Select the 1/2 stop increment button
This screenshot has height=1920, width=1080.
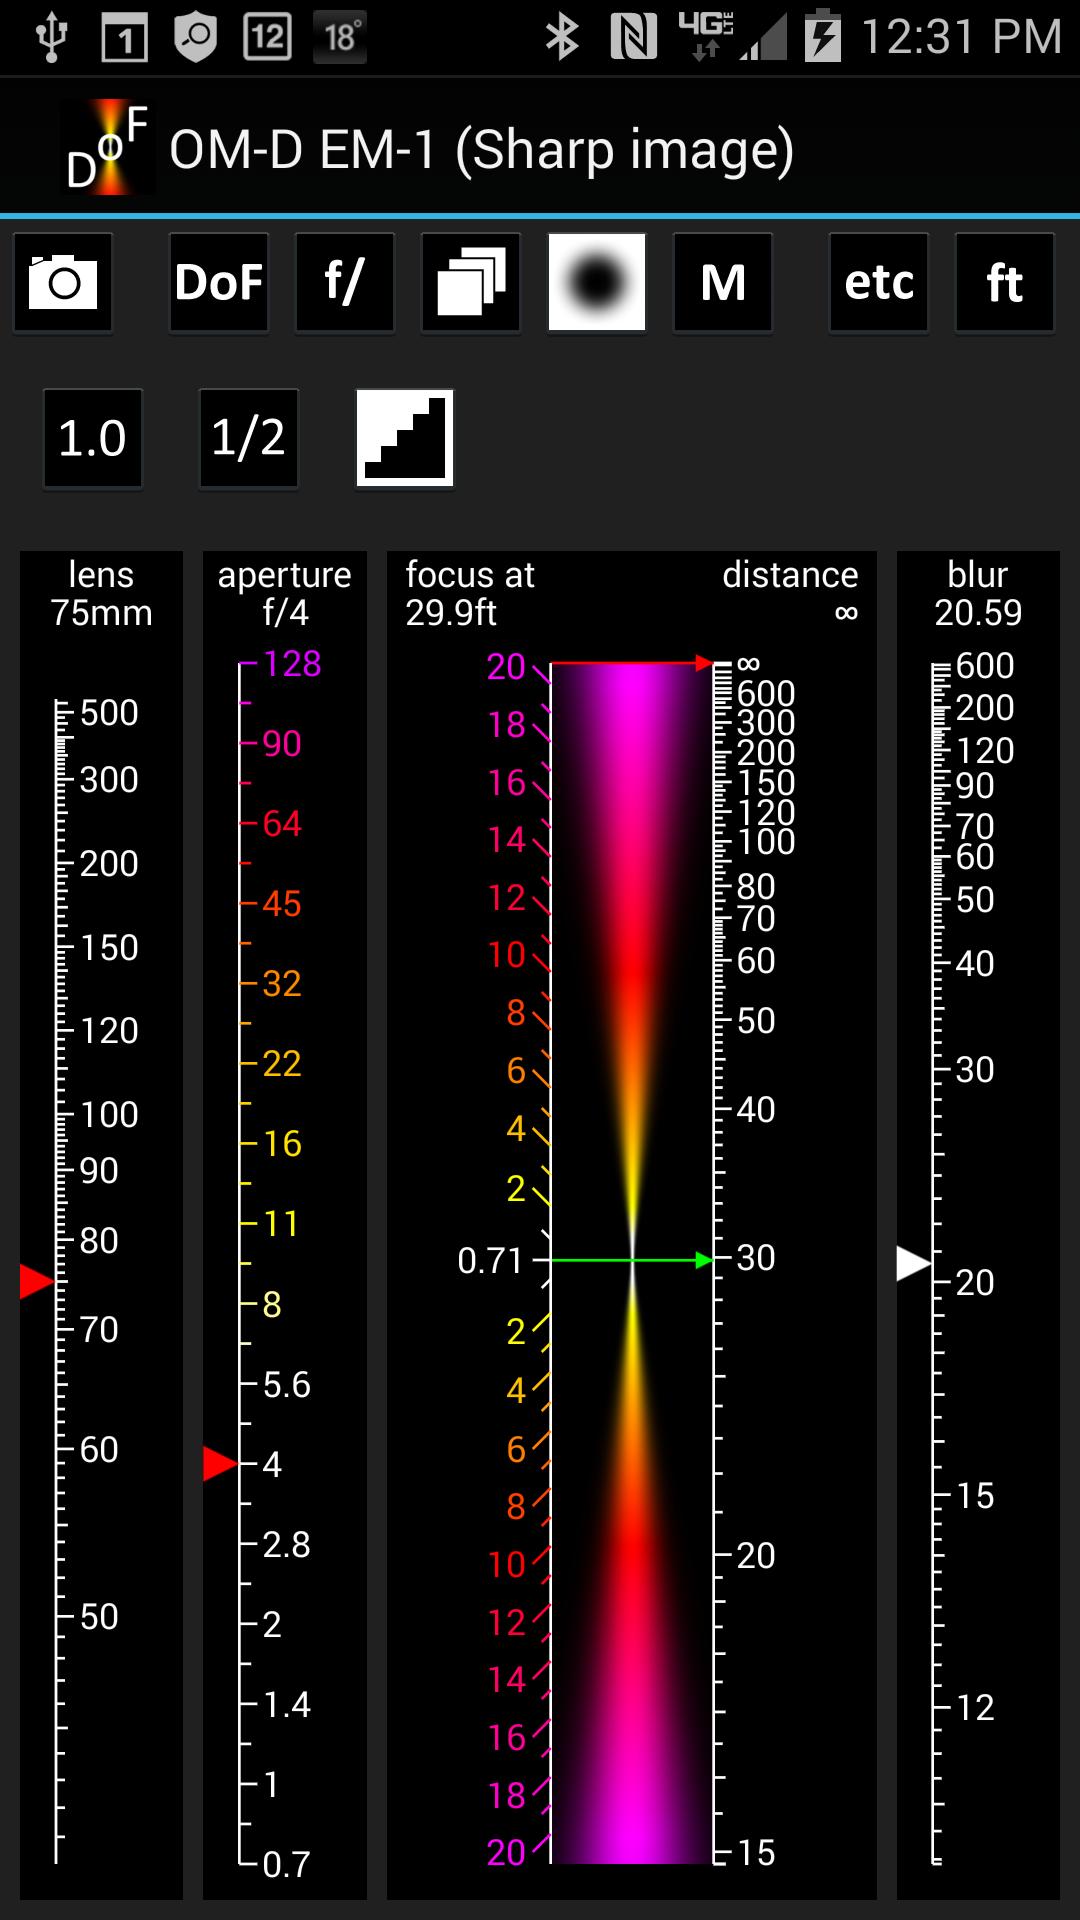point(249,439)
